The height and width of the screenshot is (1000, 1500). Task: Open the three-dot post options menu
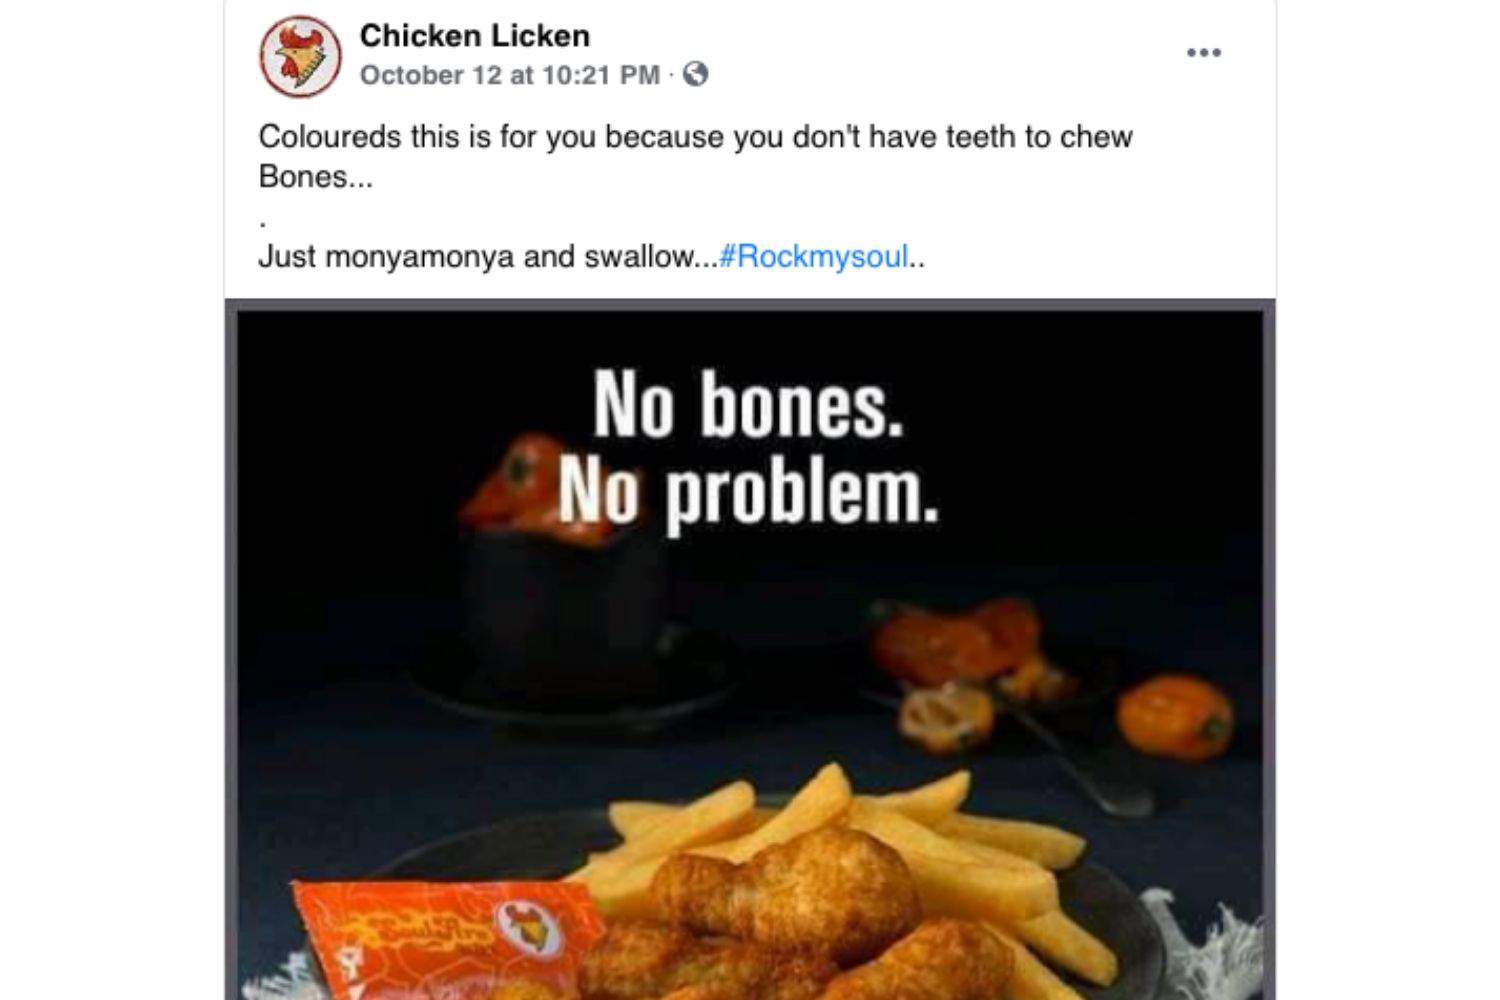coord(1203,53)
